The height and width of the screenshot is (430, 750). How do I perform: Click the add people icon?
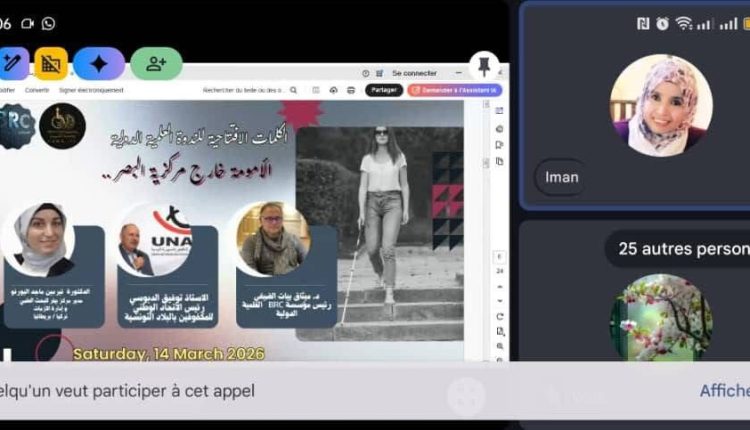(x=156, y=63)
